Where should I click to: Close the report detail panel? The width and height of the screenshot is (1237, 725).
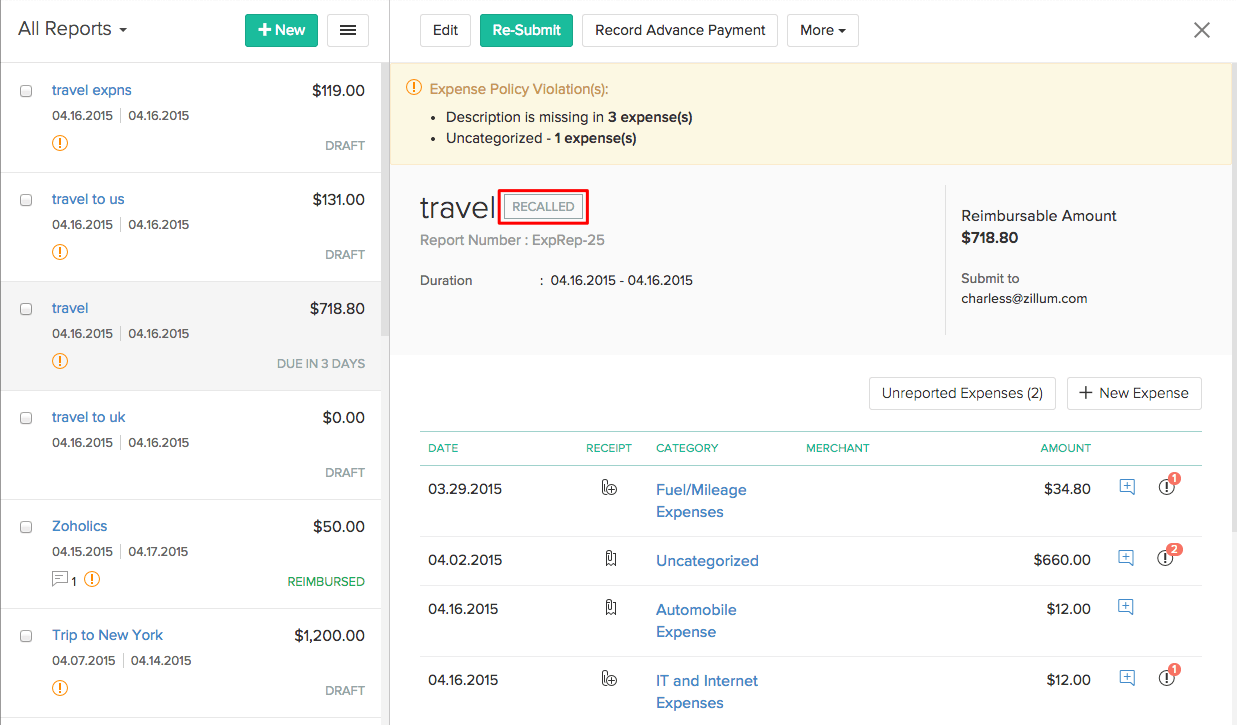click(x=1202, y=30)
